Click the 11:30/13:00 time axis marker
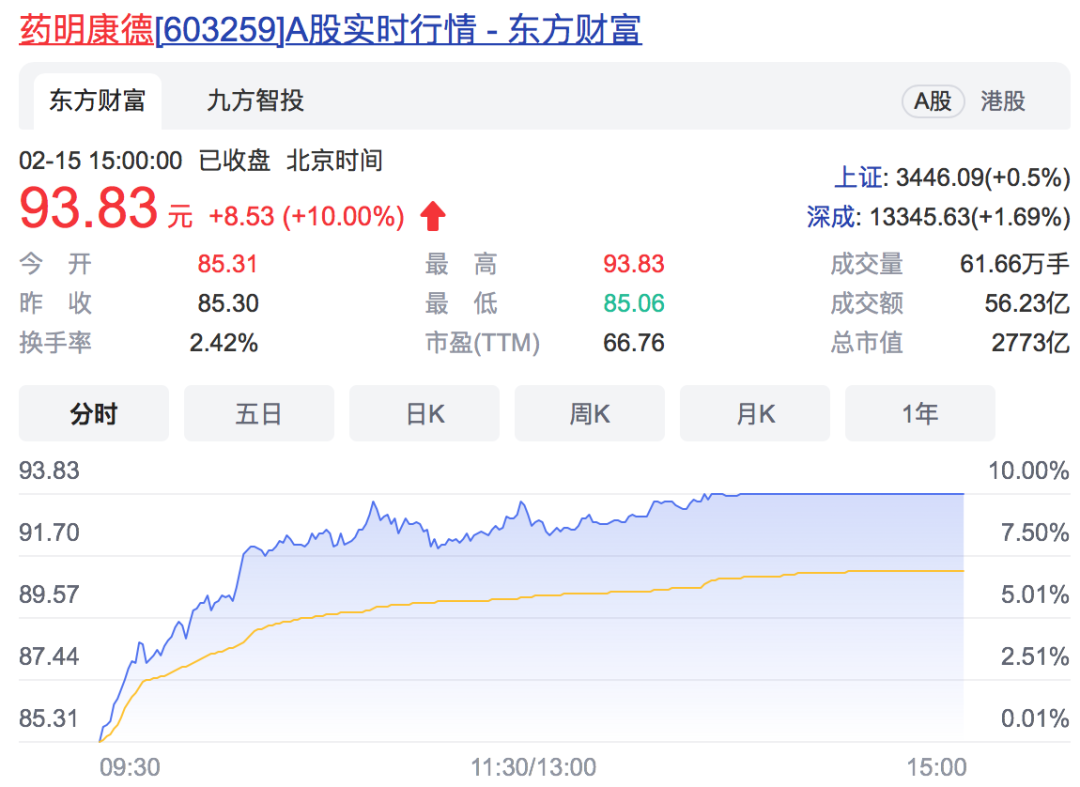The height and width of the screenshot is (787, 1080). (x=533, y=767)
